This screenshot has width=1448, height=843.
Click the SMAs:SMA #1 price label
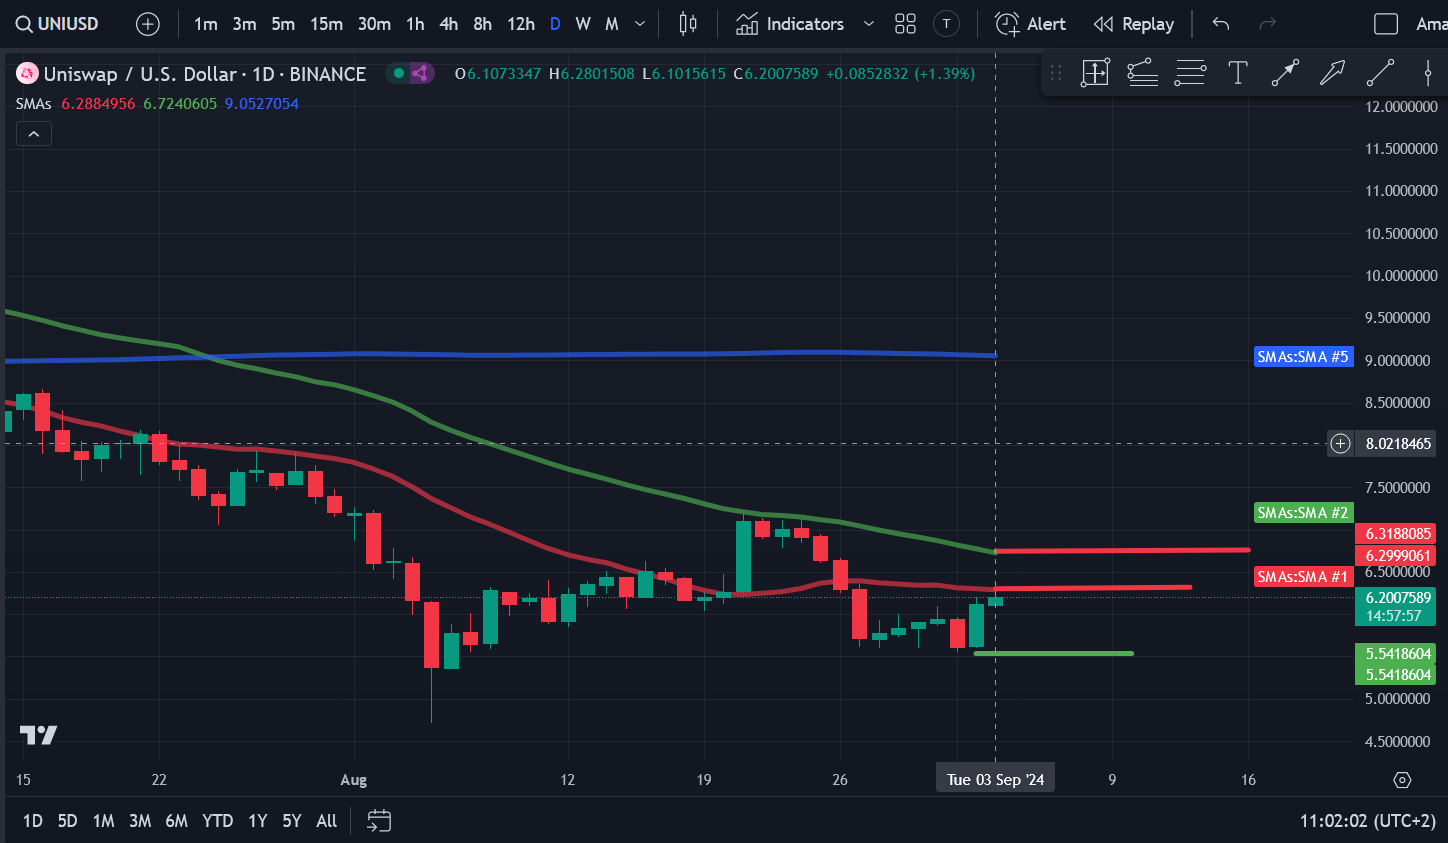(1303, 577)
